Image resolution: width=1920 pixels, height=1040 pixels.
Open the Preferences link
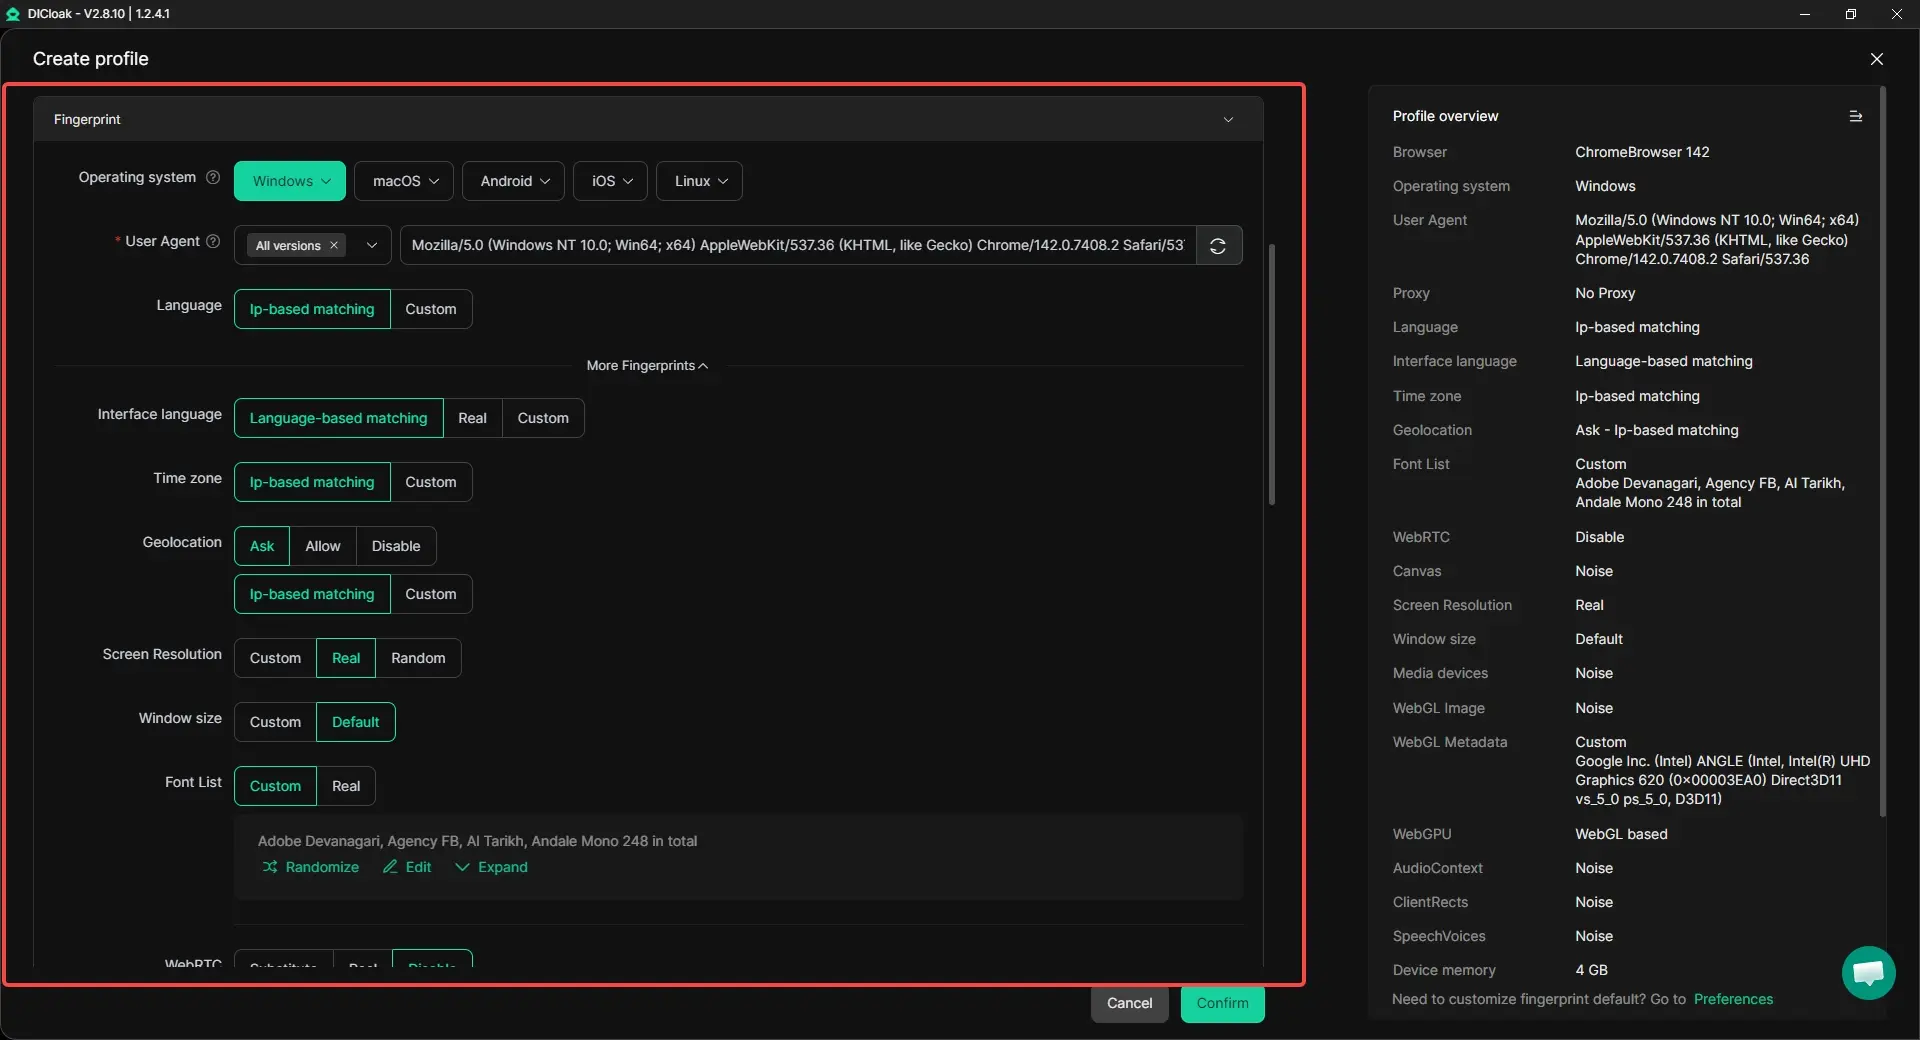(x=1732, y=999)
